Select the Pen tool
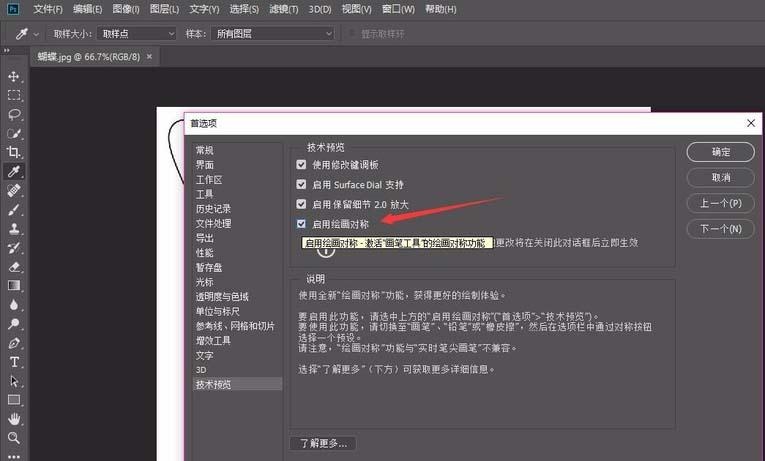 (14, 343)
